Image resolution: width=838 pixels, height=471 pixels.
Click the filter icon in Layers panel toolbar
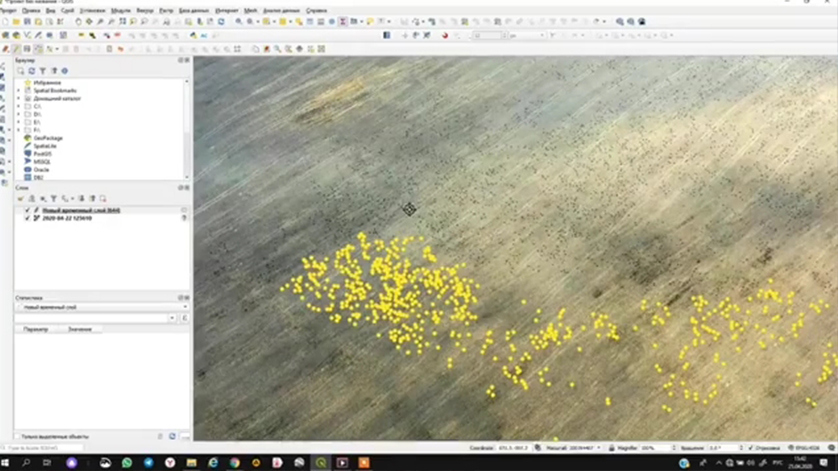(53, 199)
